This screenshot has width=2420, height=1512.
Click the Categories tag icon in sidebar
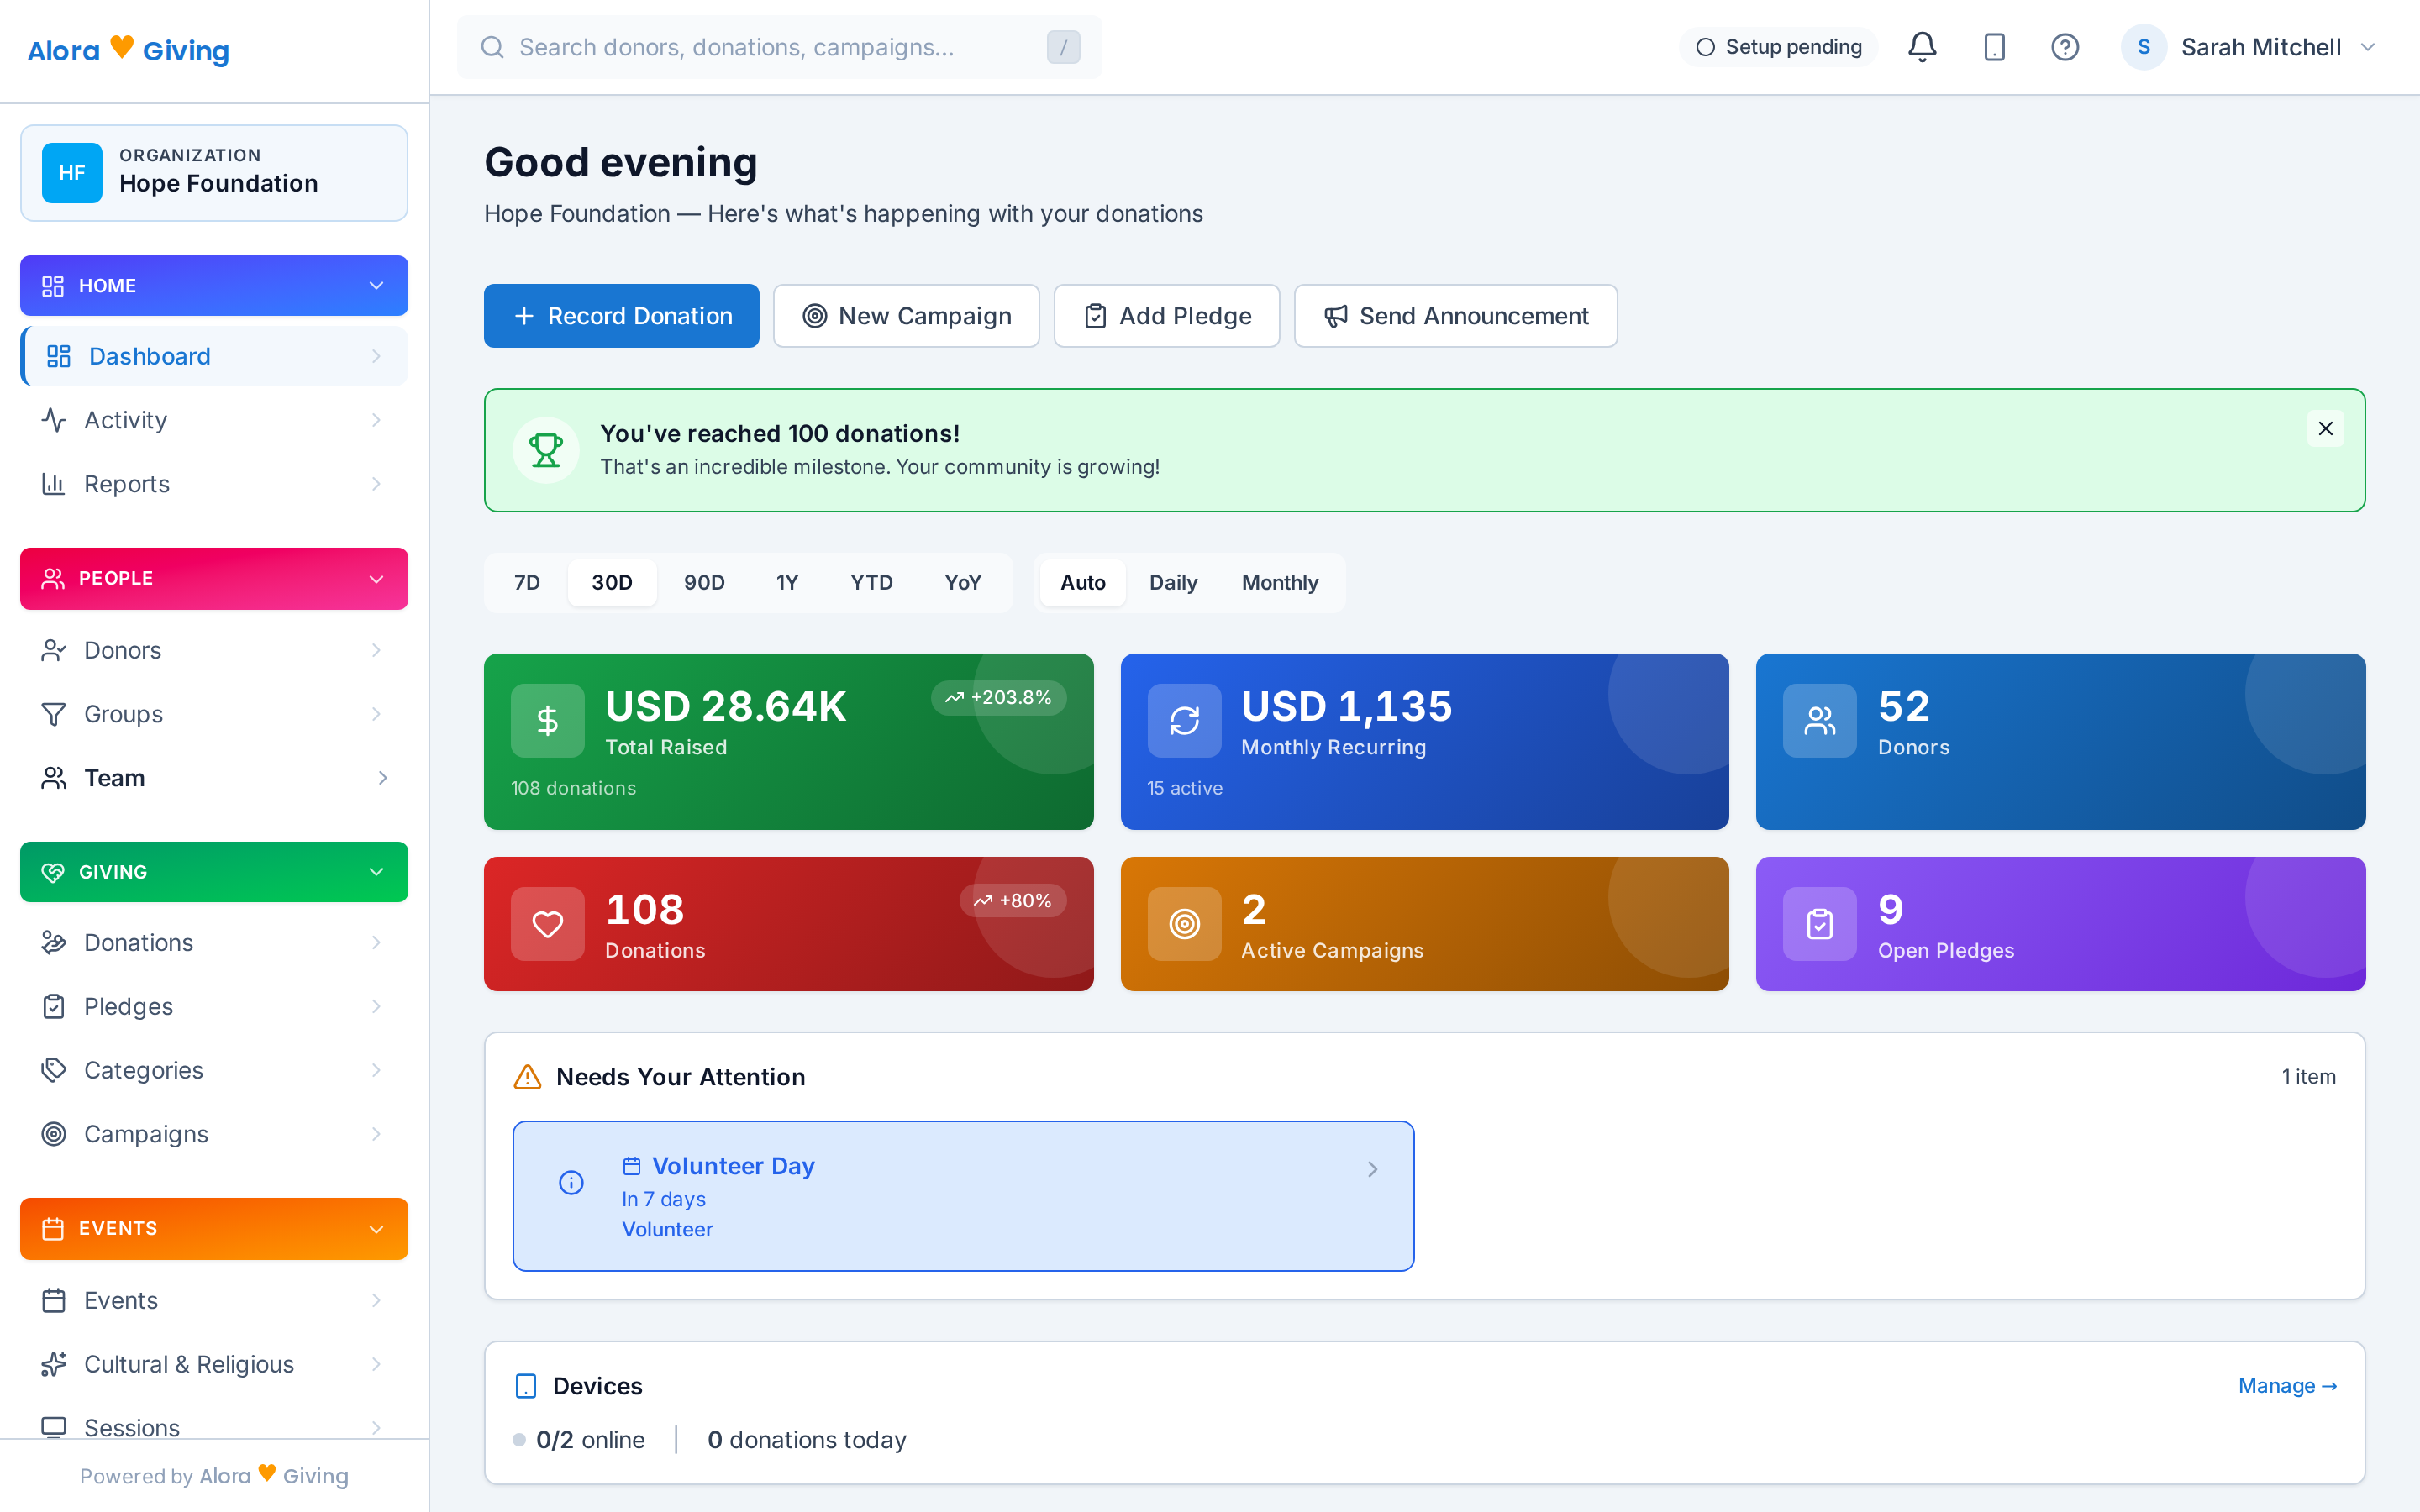[54, 1070]
